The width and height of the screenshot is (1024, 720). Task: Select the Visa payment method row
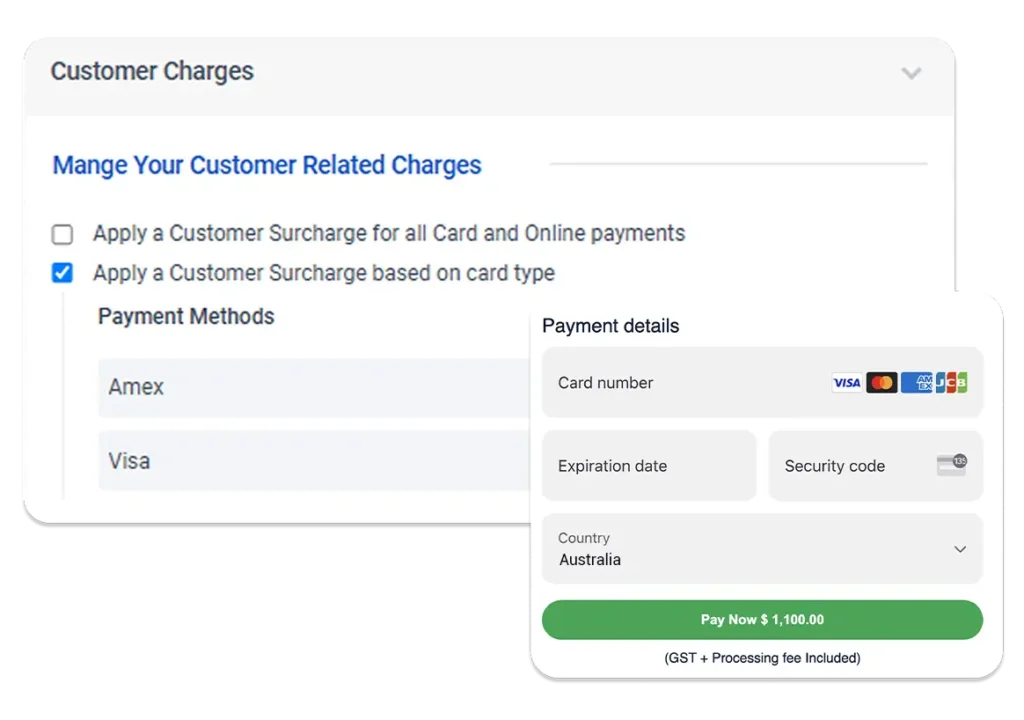coord(314,461)
